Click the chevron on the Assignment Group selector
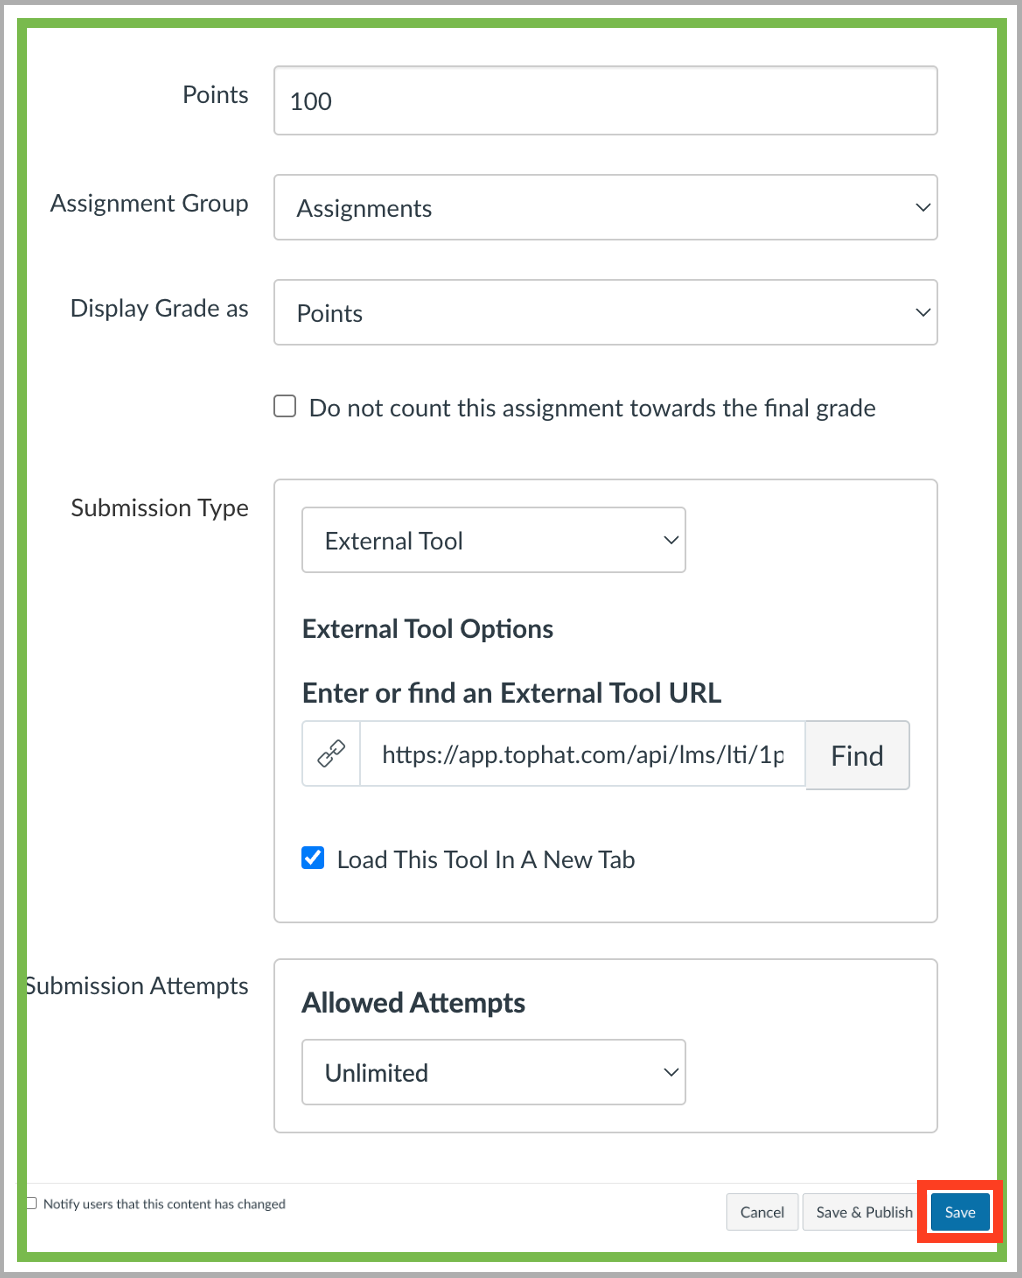The height and width of the screenshot is (1278, 1022). 921,207
